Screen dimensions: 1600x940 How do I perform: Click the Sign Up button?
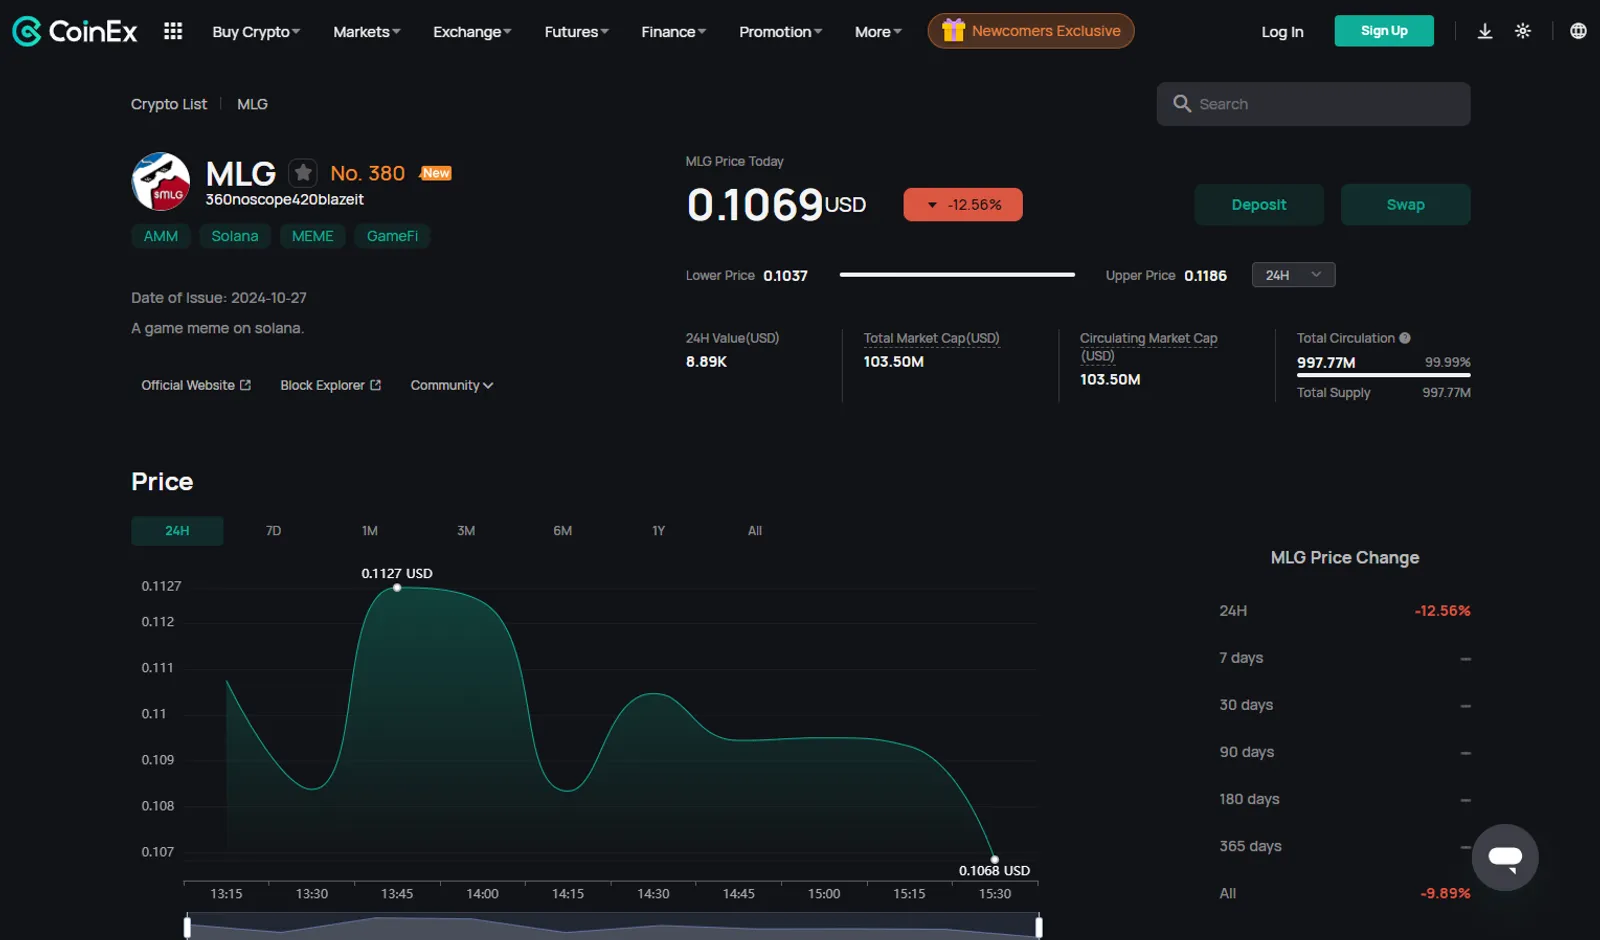[x=1384, y=31]
